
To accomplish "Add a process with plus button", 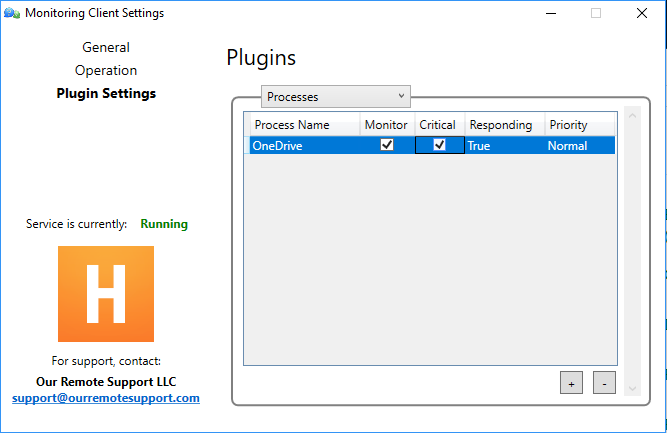I will 571,382.
